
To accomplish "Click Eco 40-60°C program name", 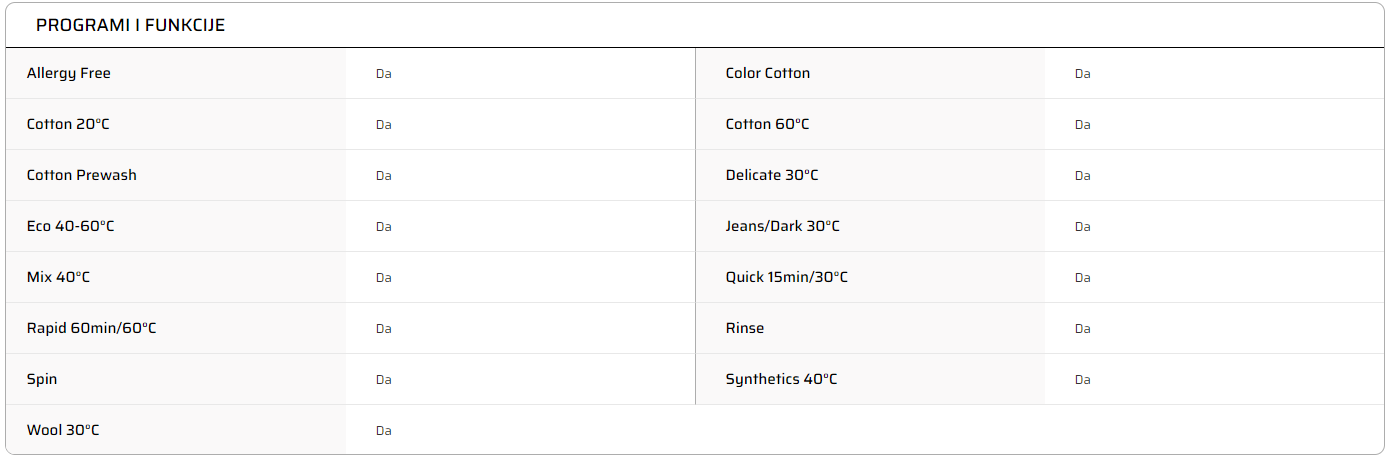I will pos(71,226).
